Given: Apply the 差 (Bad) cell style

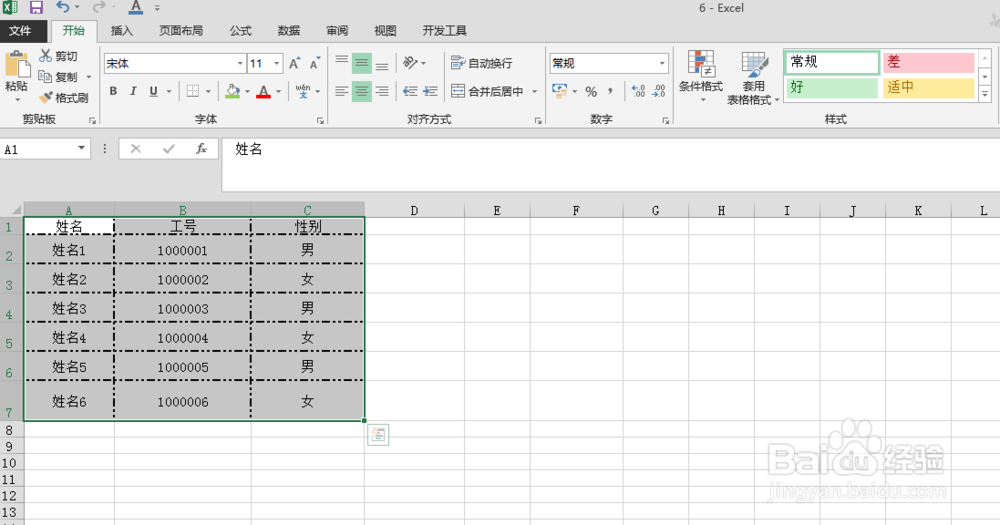Looking at the screenshot, I should [x=928, y=62].
